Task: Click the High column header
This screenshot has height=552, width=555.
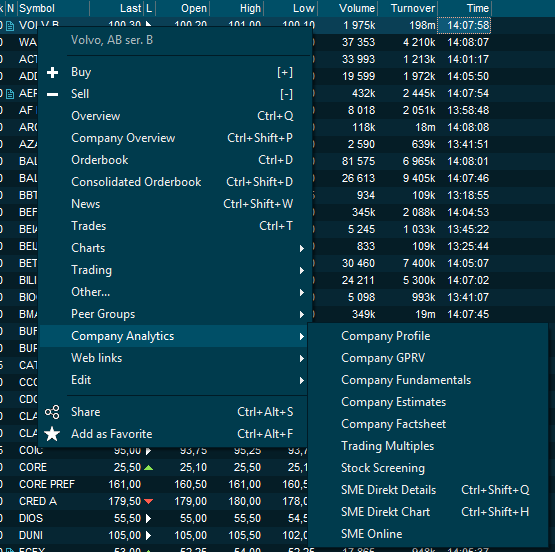Action: point(236,8)
